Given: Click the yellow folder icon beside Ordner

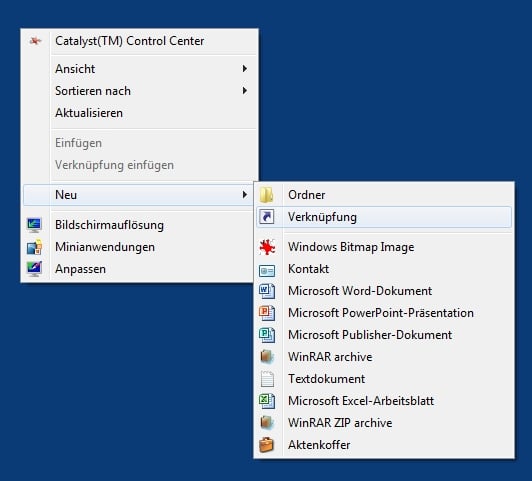Looking at the screenshot, I should tap(267, 195).
